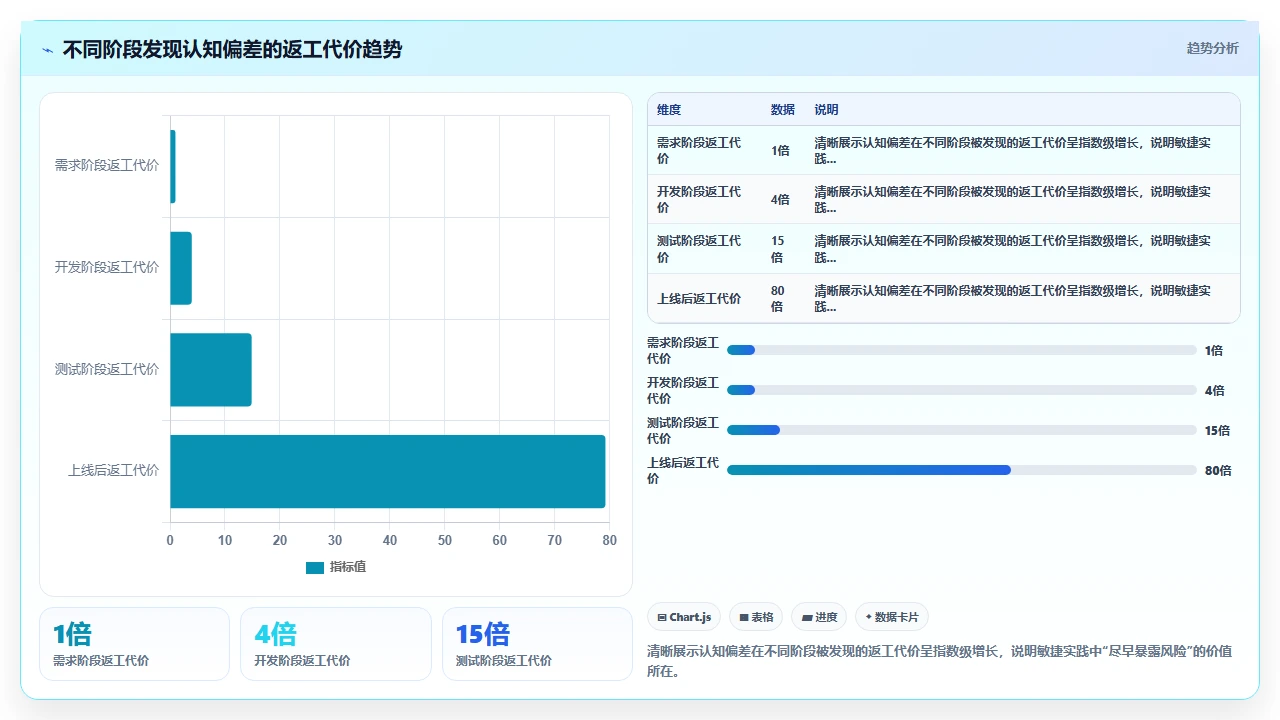Click the trend icon beside the page title
The width and height of the screenshot is (1280, 720).
point(48,50)
